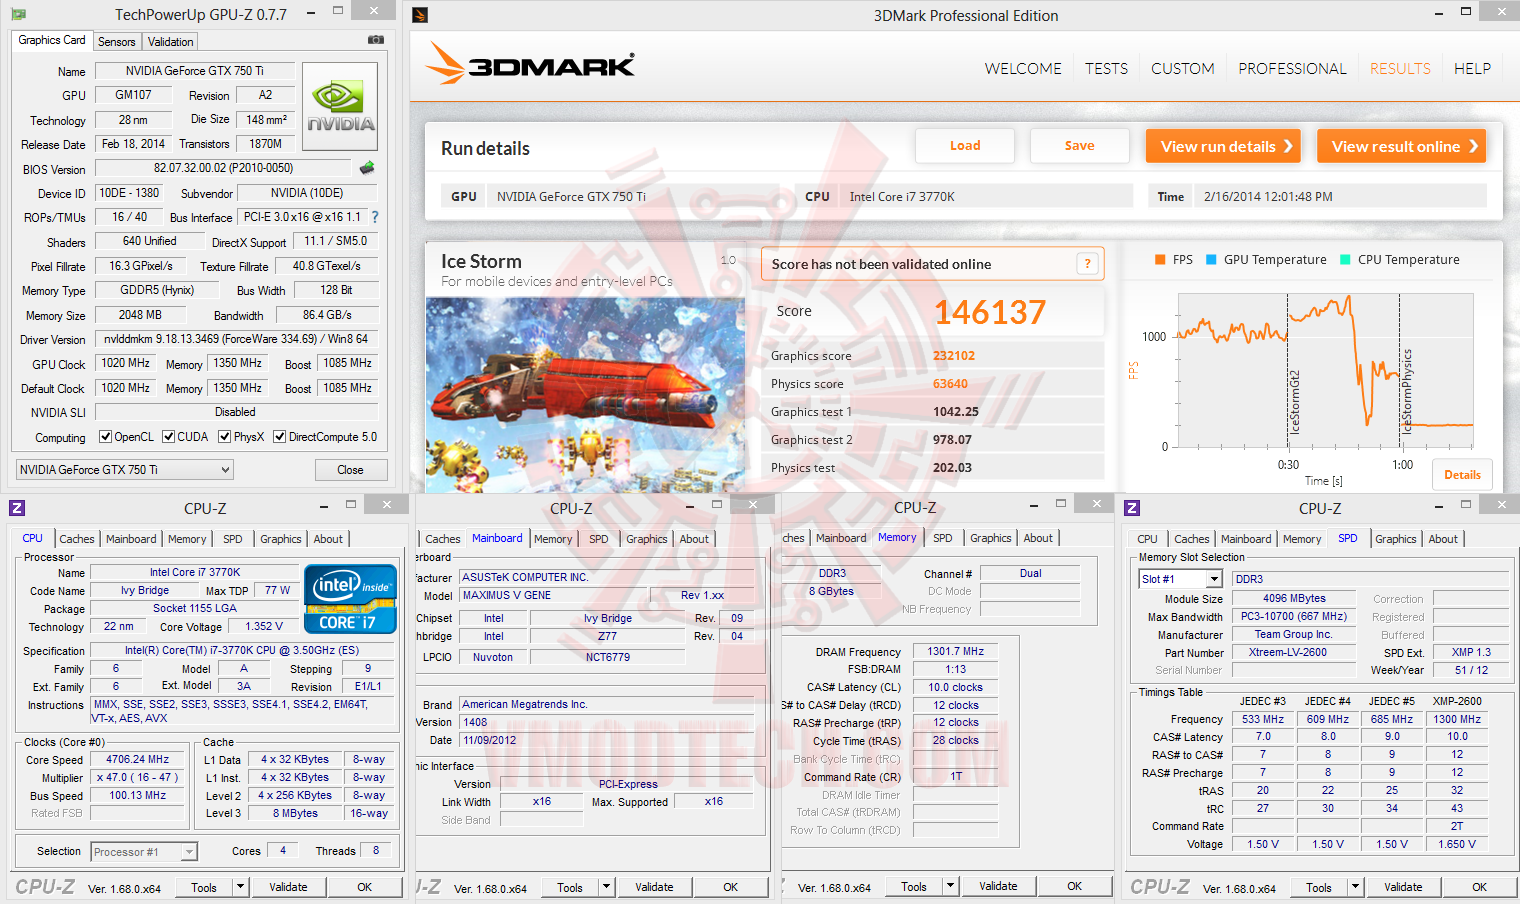Open Tools dropdown arrow in Memory window
Screen dimensions: 1520x904
coord(950,886)
